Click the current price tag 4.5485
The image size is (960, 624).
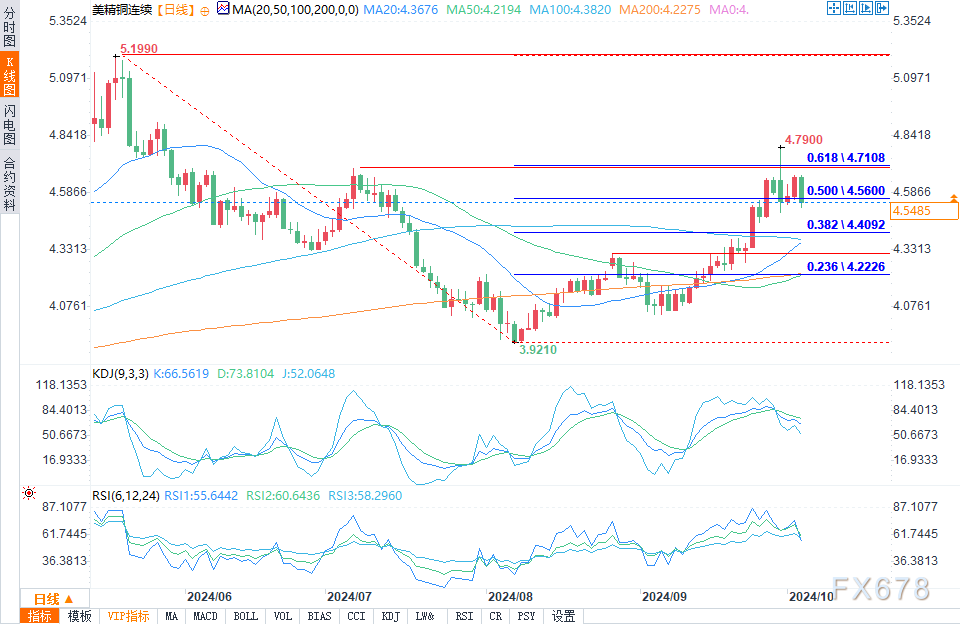[924, 211]
